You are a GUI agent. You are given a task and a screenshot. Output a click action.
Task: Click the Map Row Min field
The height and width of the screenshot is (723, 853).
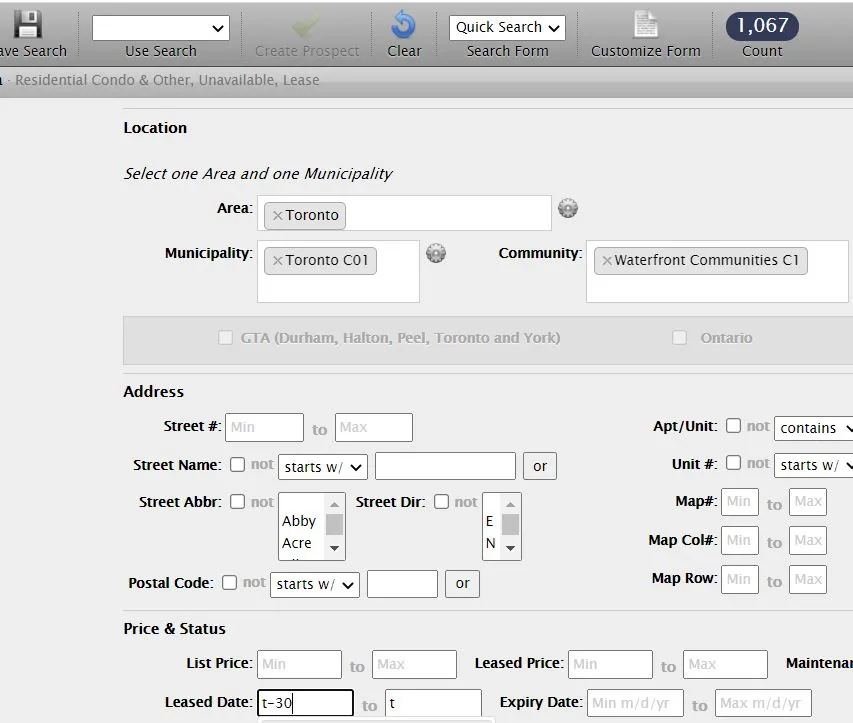[x=740, y=580]
